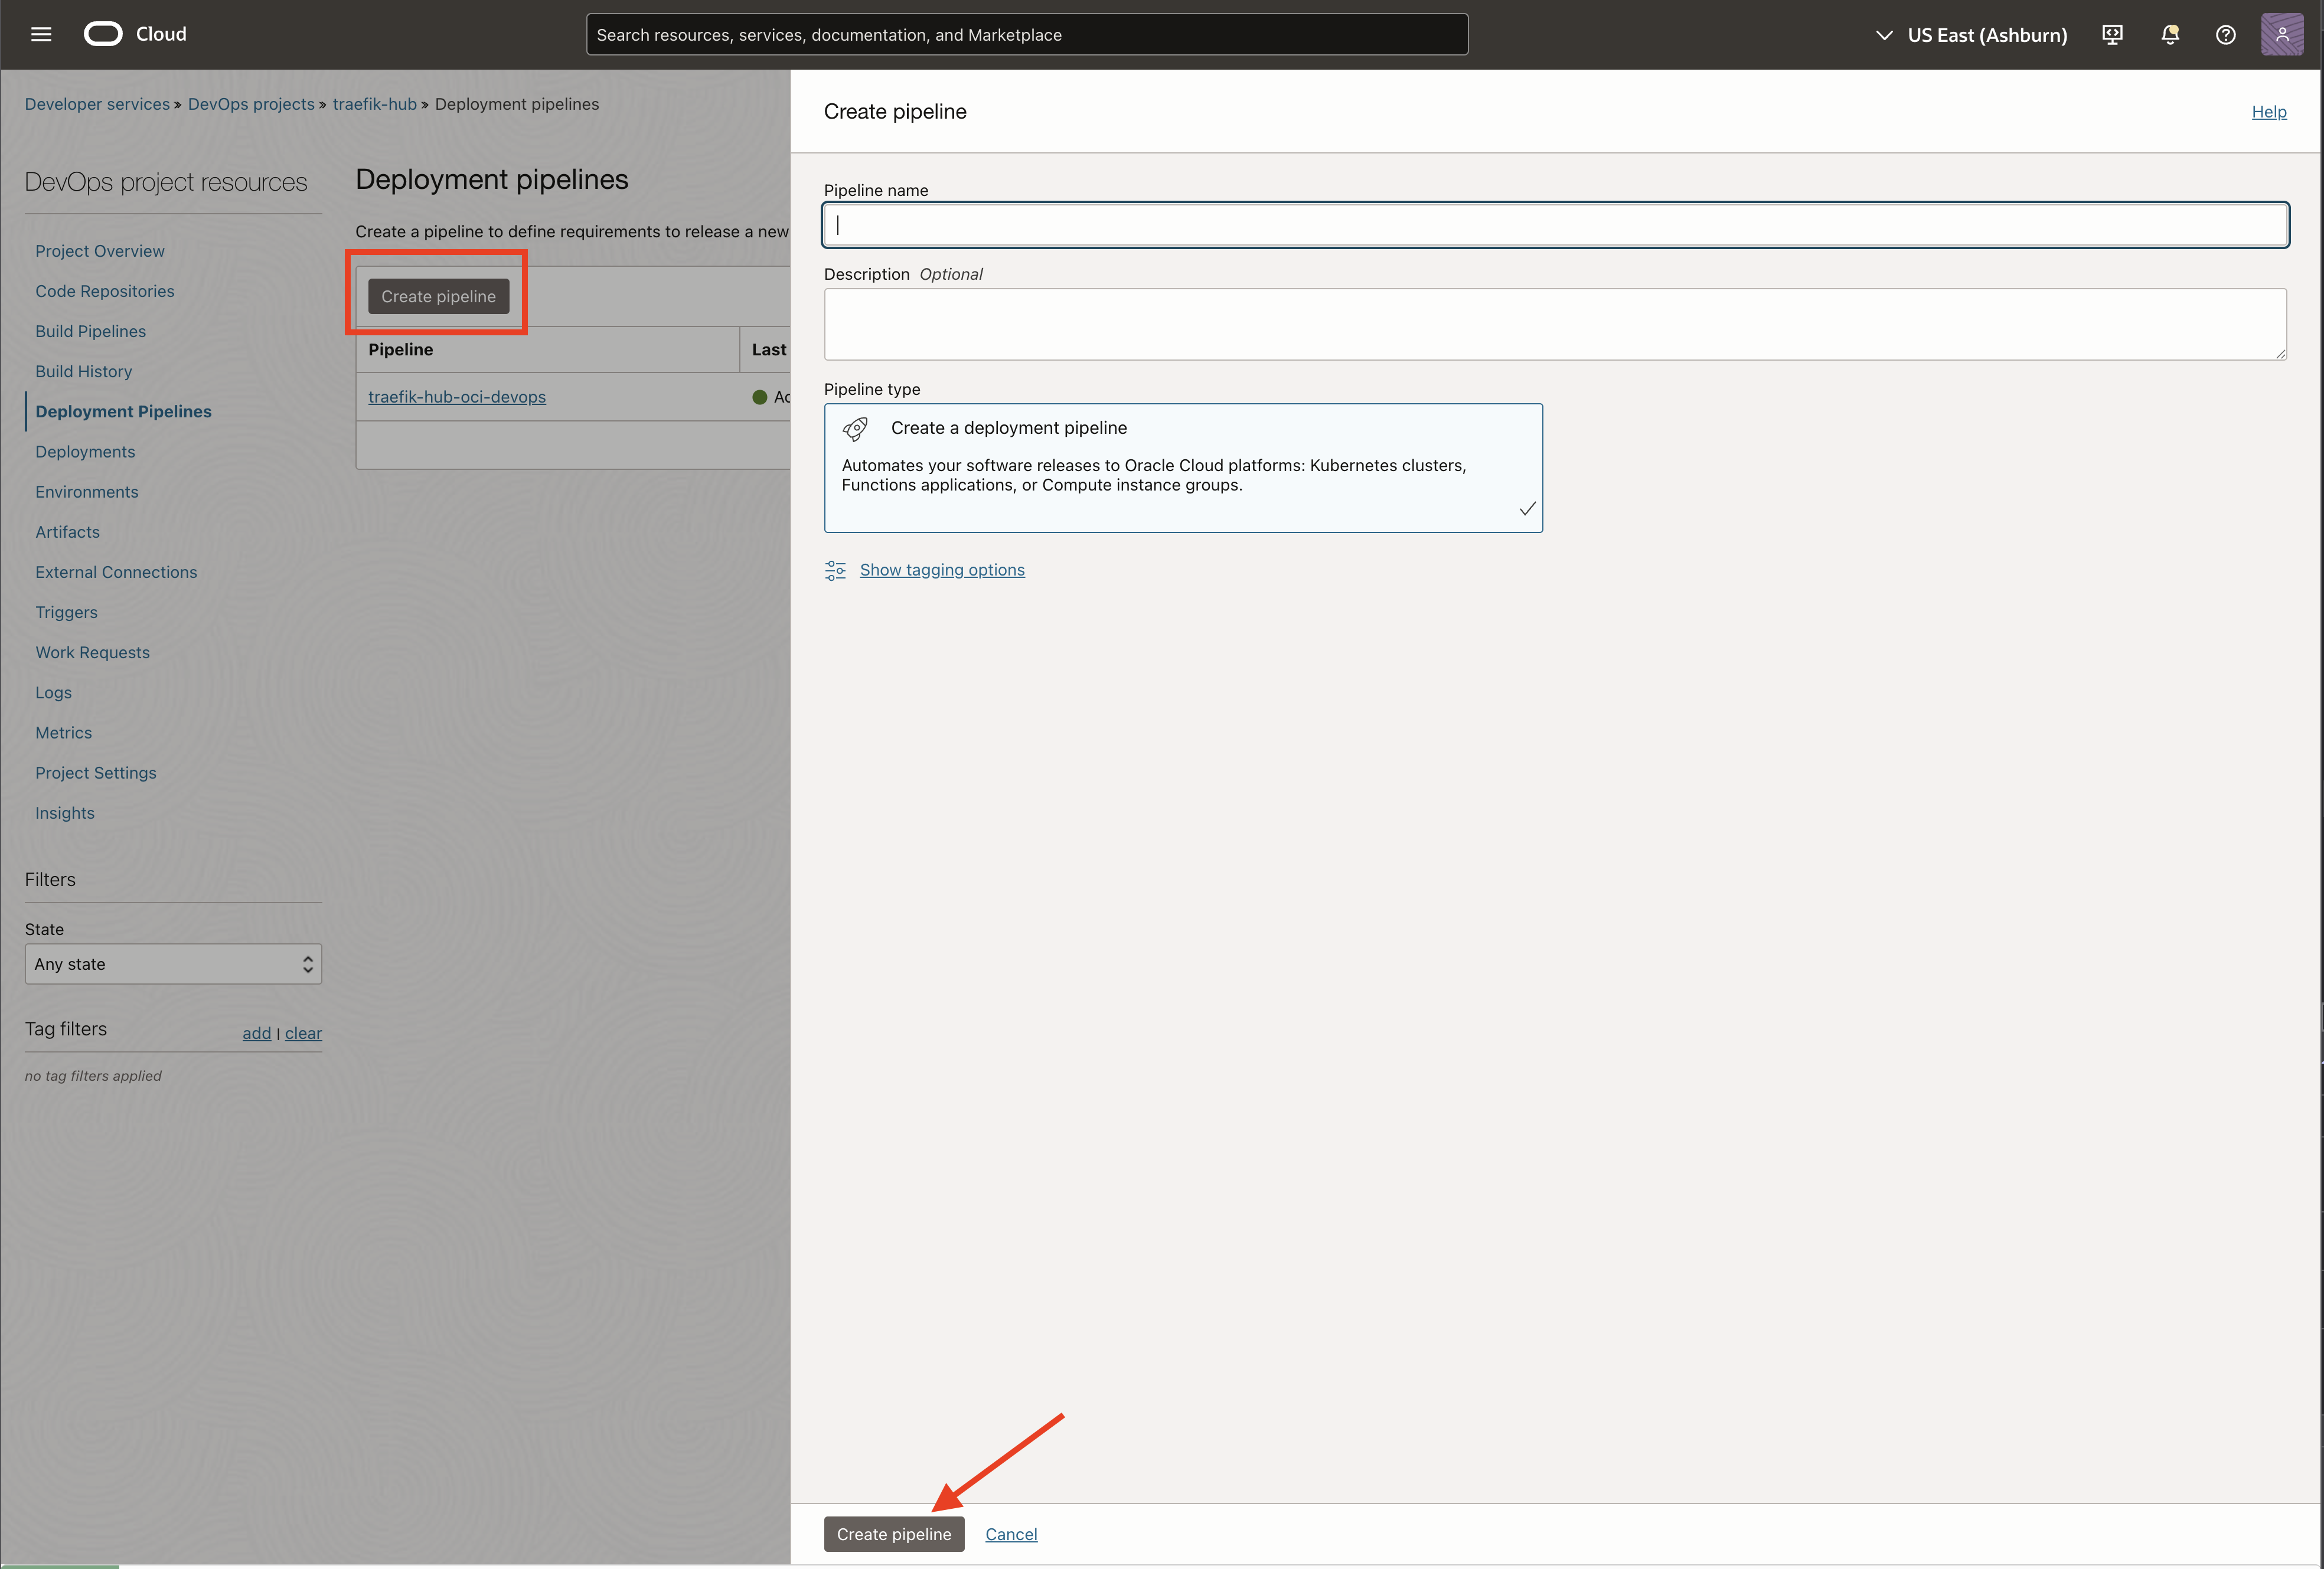Open the Any state filter dropdown
This screenshot has height=1569, width=2324.
pyautogui.click(x=173, y=964)
